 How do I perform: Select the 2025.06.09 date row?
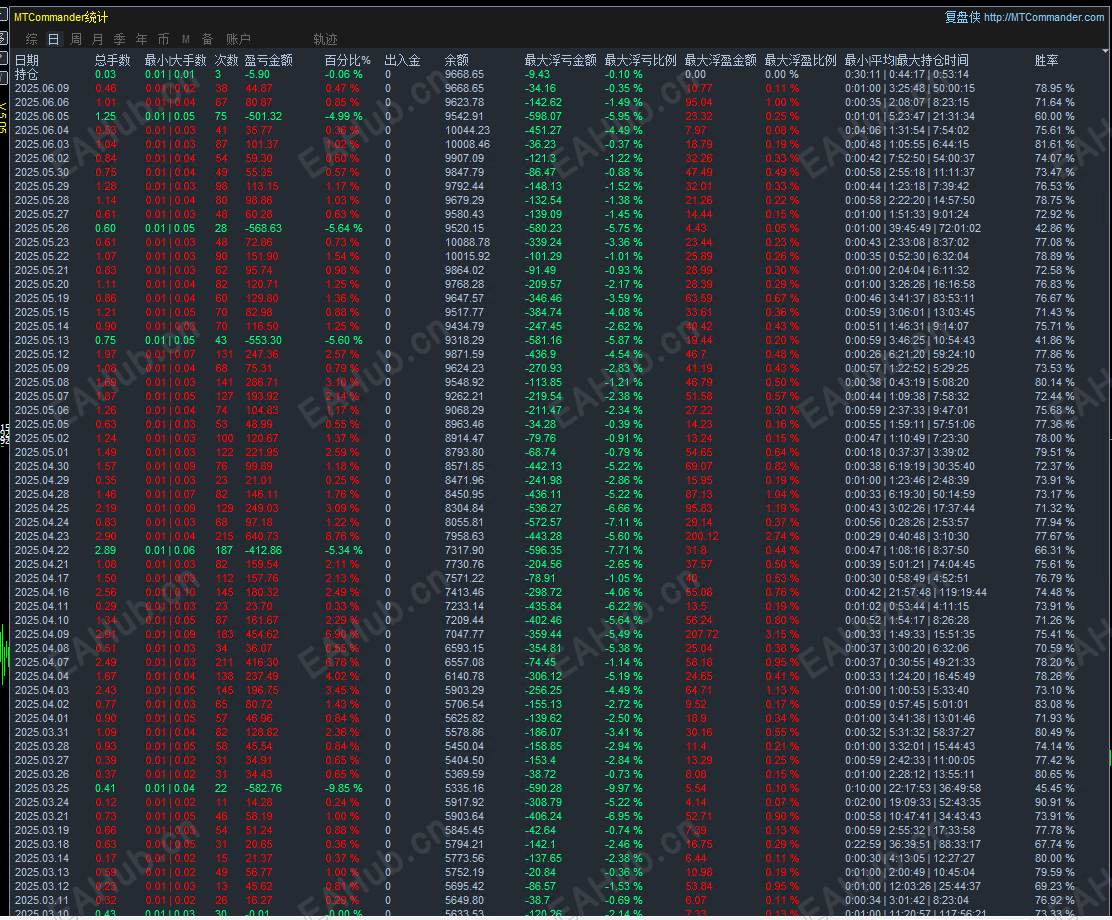click(42, 89)
